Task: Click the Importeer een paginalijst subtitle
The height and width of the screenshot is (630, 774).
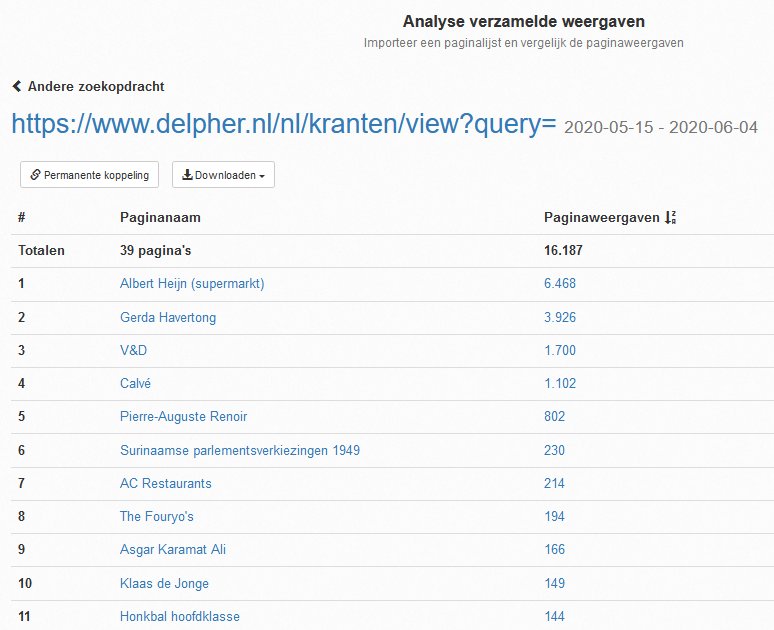Action: [x=524, y=43]
